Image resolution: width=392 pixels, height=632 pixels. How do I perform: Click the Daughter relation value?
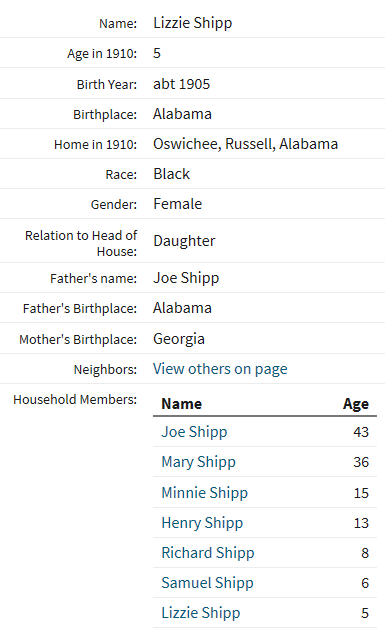point(184,241)
